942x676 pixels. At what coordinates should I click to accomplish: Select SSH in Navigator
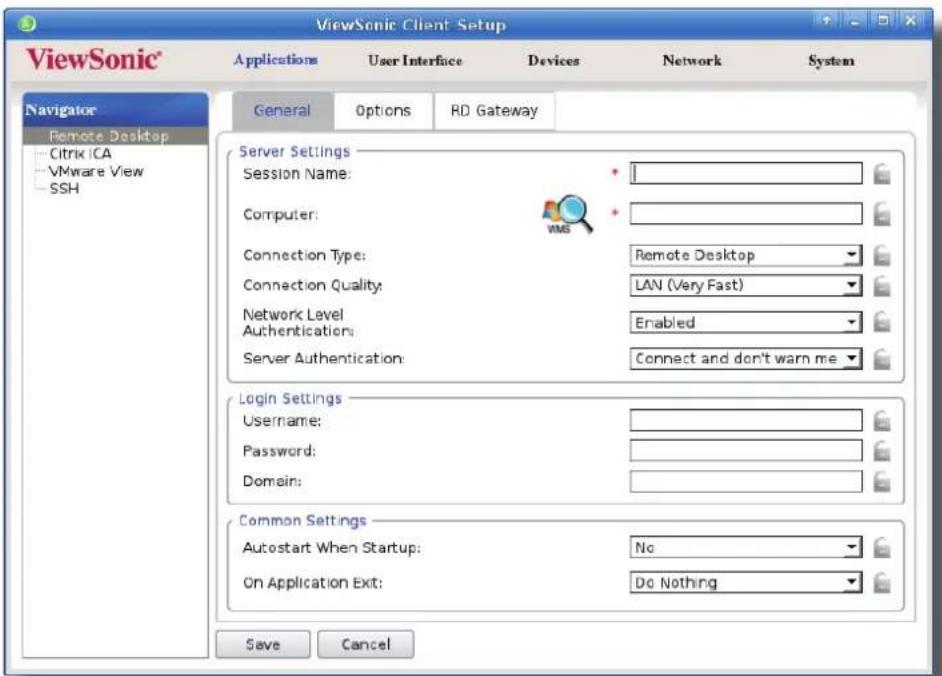tap(64, 189)
